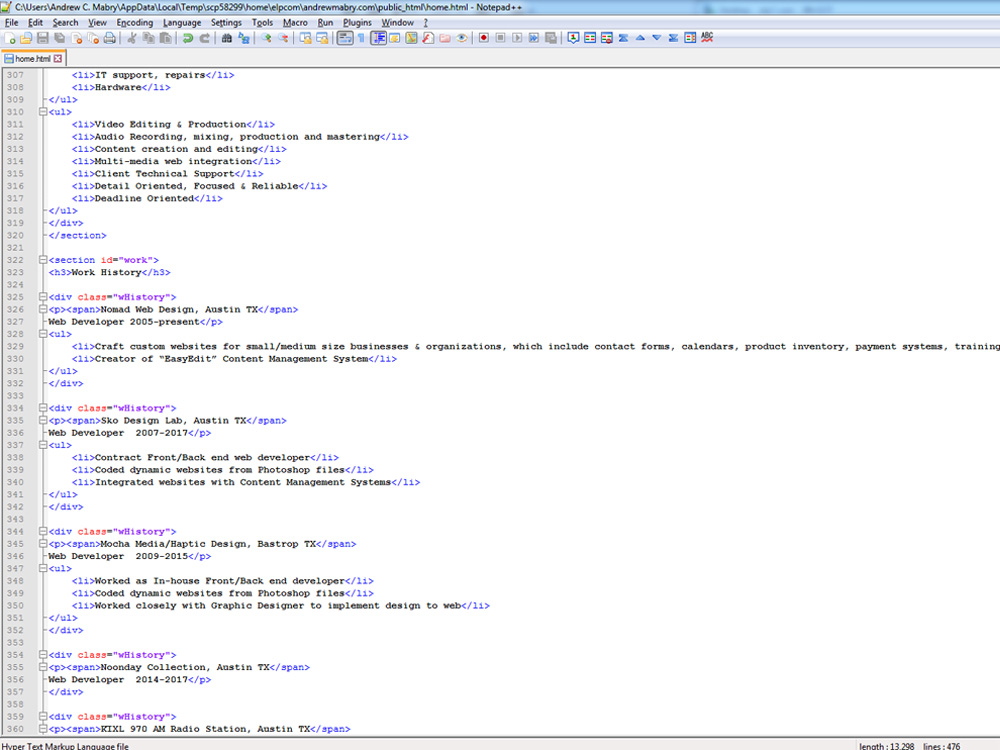Viewport: 1000px width, 750px height.
Task: Toggle the indent guide toolbar button
Action: 379,38
